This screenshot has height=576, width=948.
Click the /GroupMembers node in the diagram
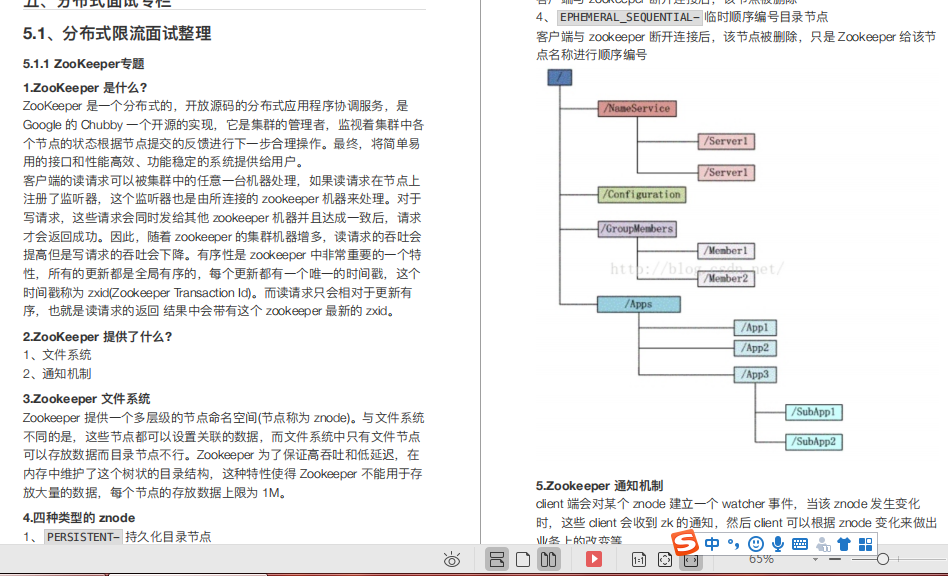(637, 228)
